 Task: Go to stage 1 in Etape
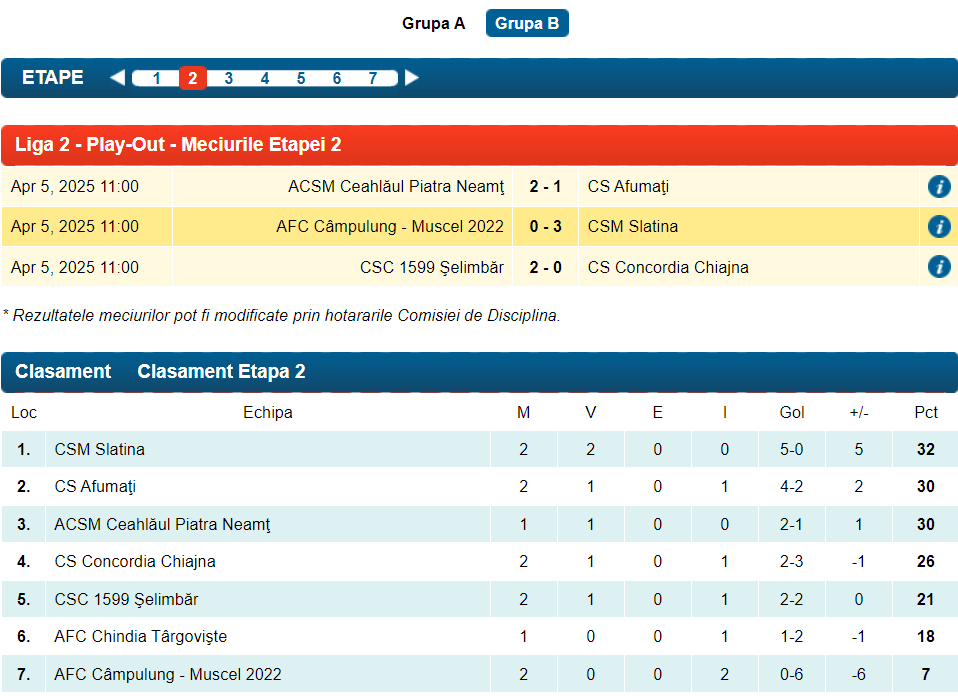click(157, 78)
